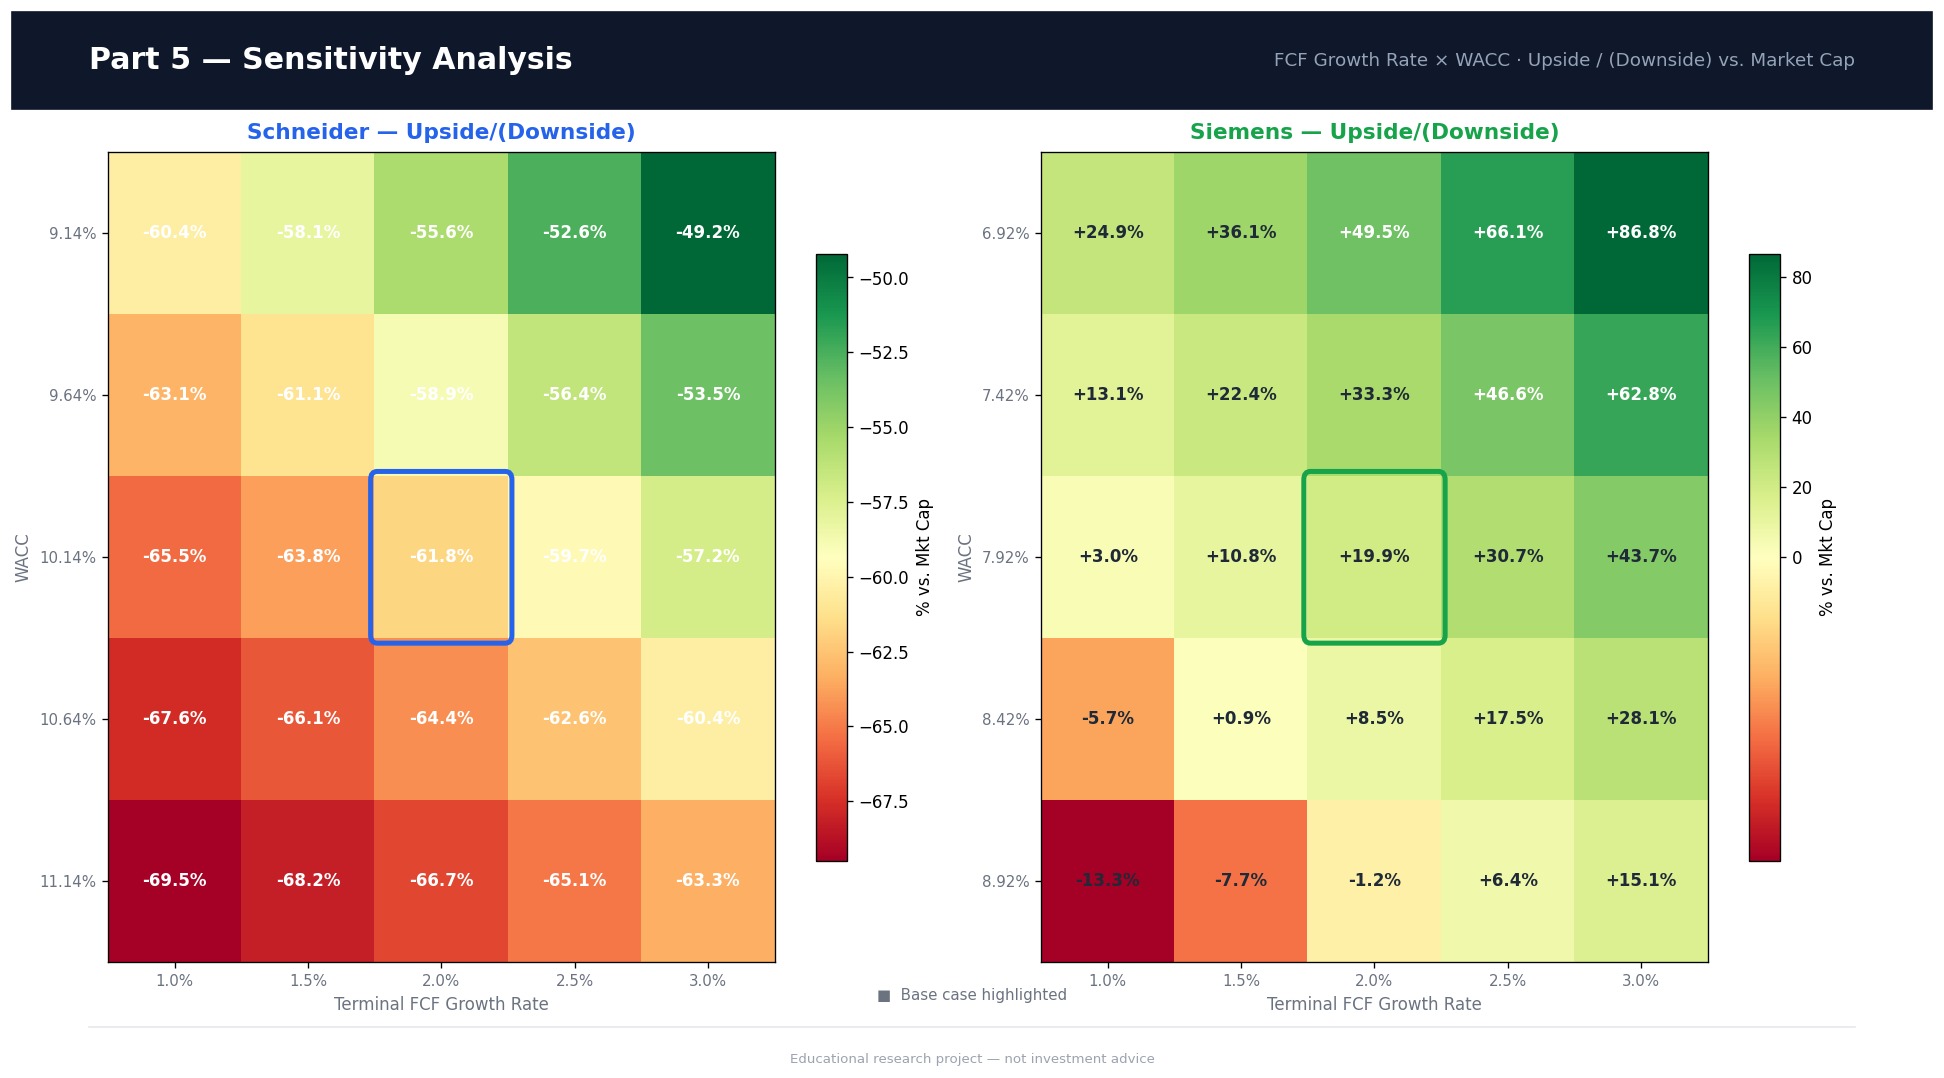The height and width of the screenshot is (1078, 1944).
Task: Click the 8.92% WACC tick label
Action: [x=1005, y=882]
